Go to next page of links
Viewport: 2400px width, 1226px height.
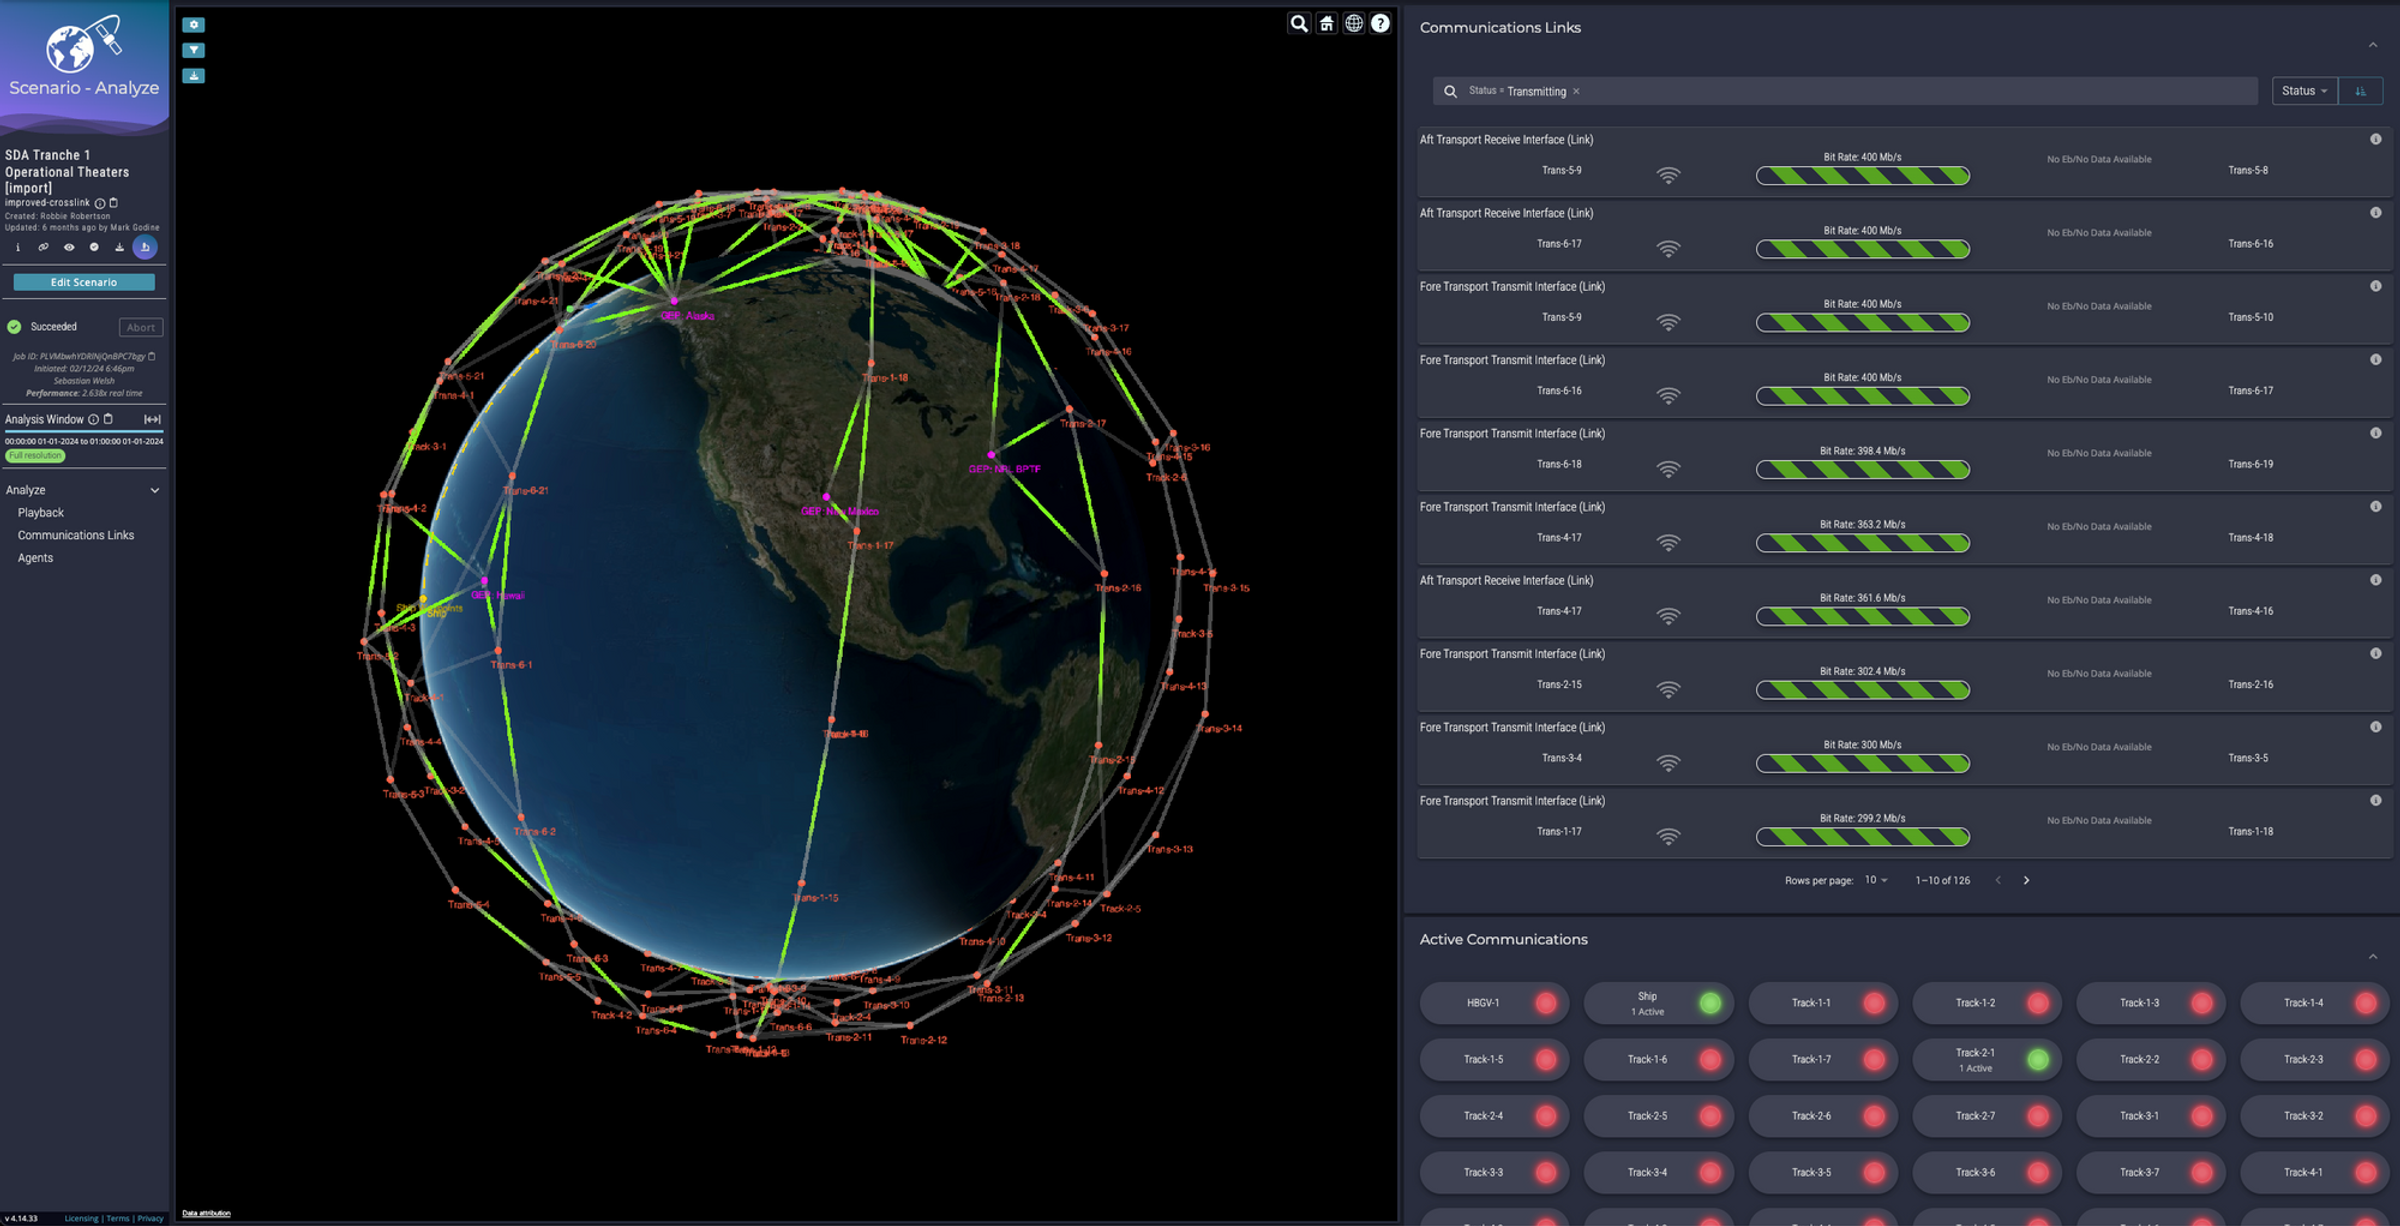click(2027, 880)
